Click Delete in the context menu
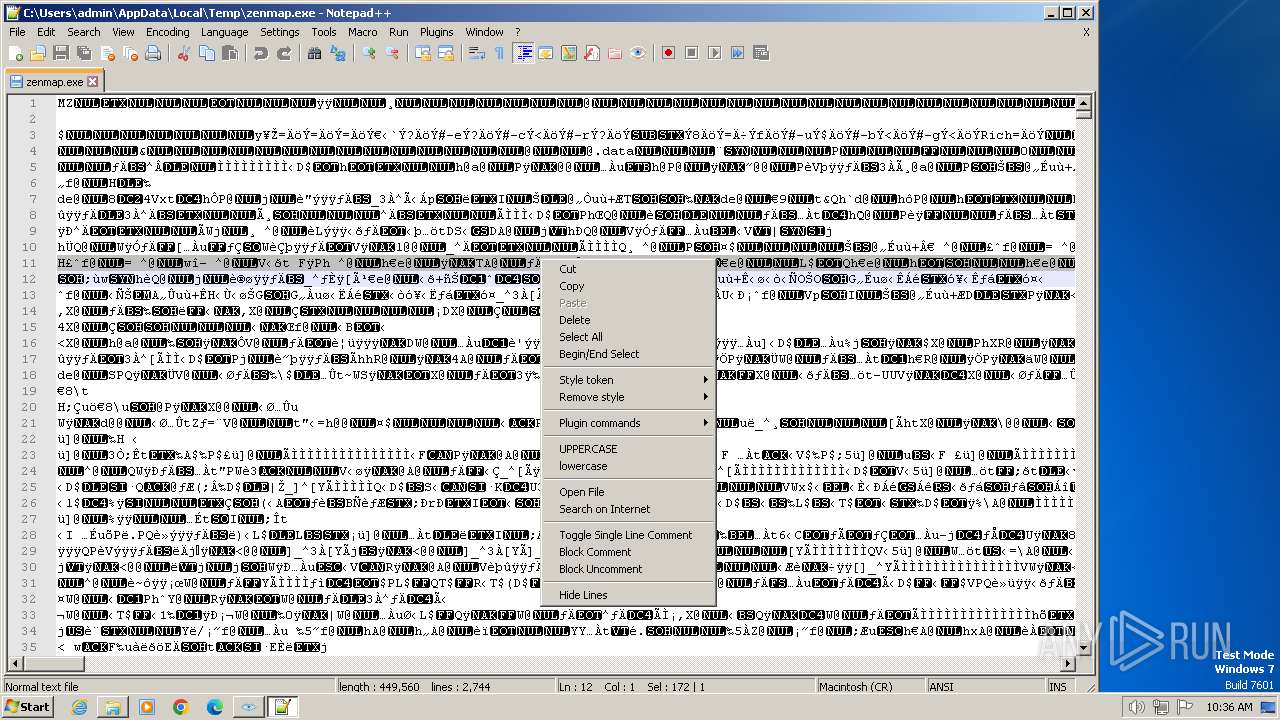Image resolution: width=1280 pixels, height=720 pixels. (x=629, y=320)
